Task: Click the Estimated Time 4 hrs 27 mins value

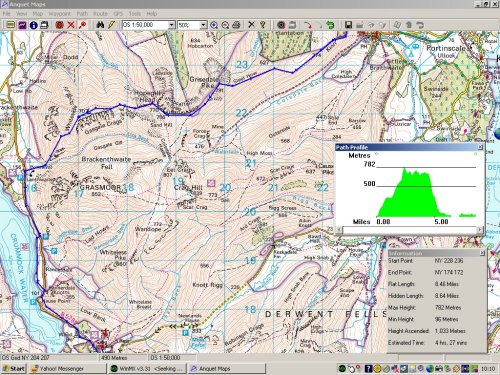Action: point(451,343)
